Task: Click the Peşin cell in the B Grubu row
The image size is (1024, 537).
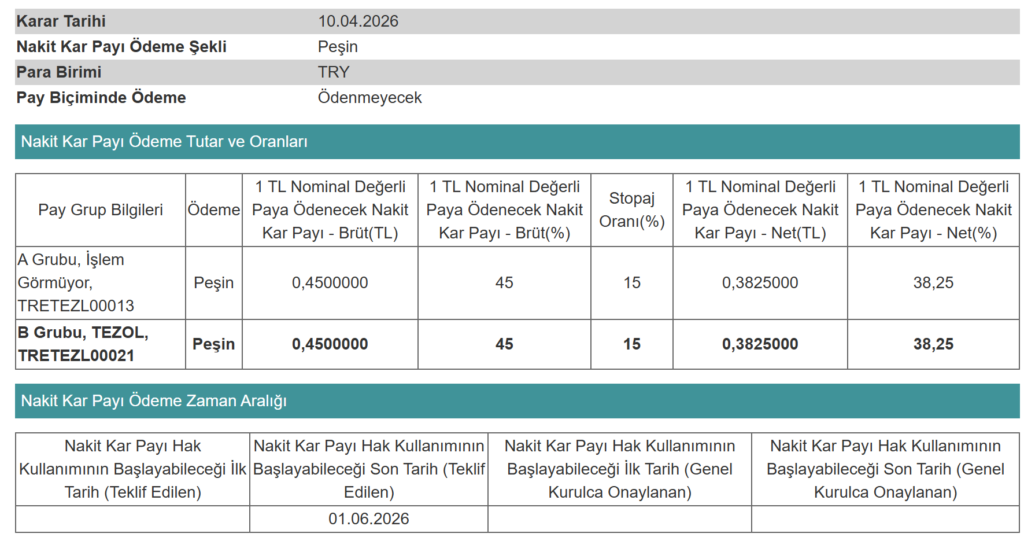Action: [x=213, y=344]
